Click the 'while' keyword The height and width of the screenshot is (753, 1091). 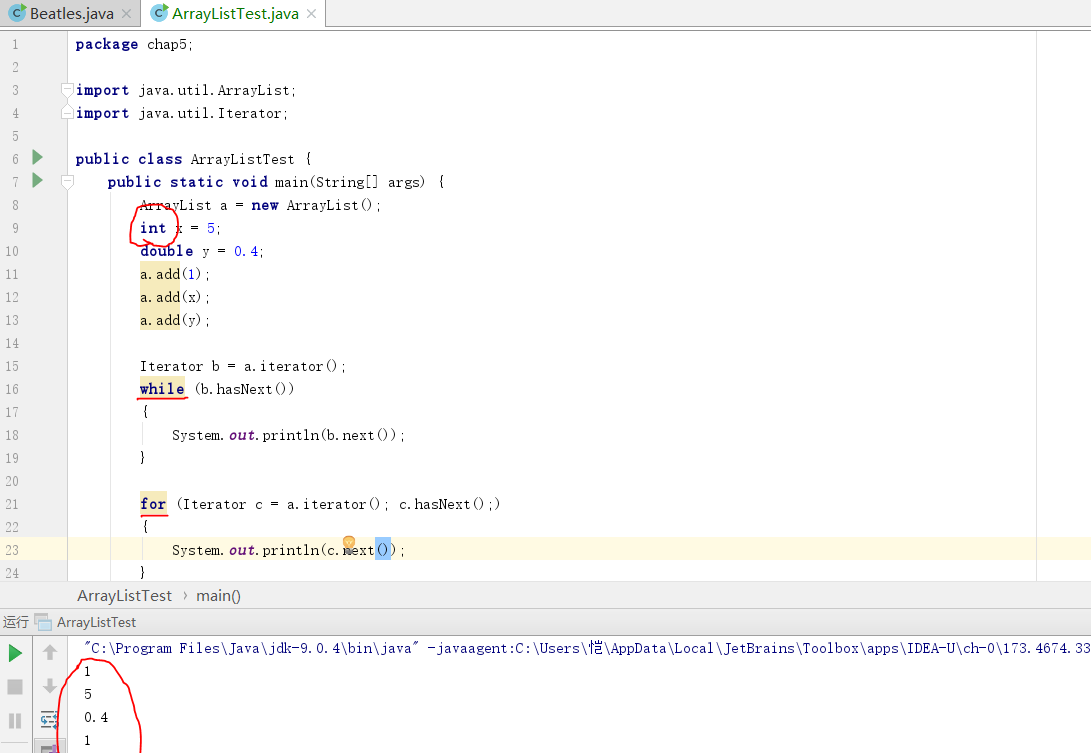click(162, 389)
